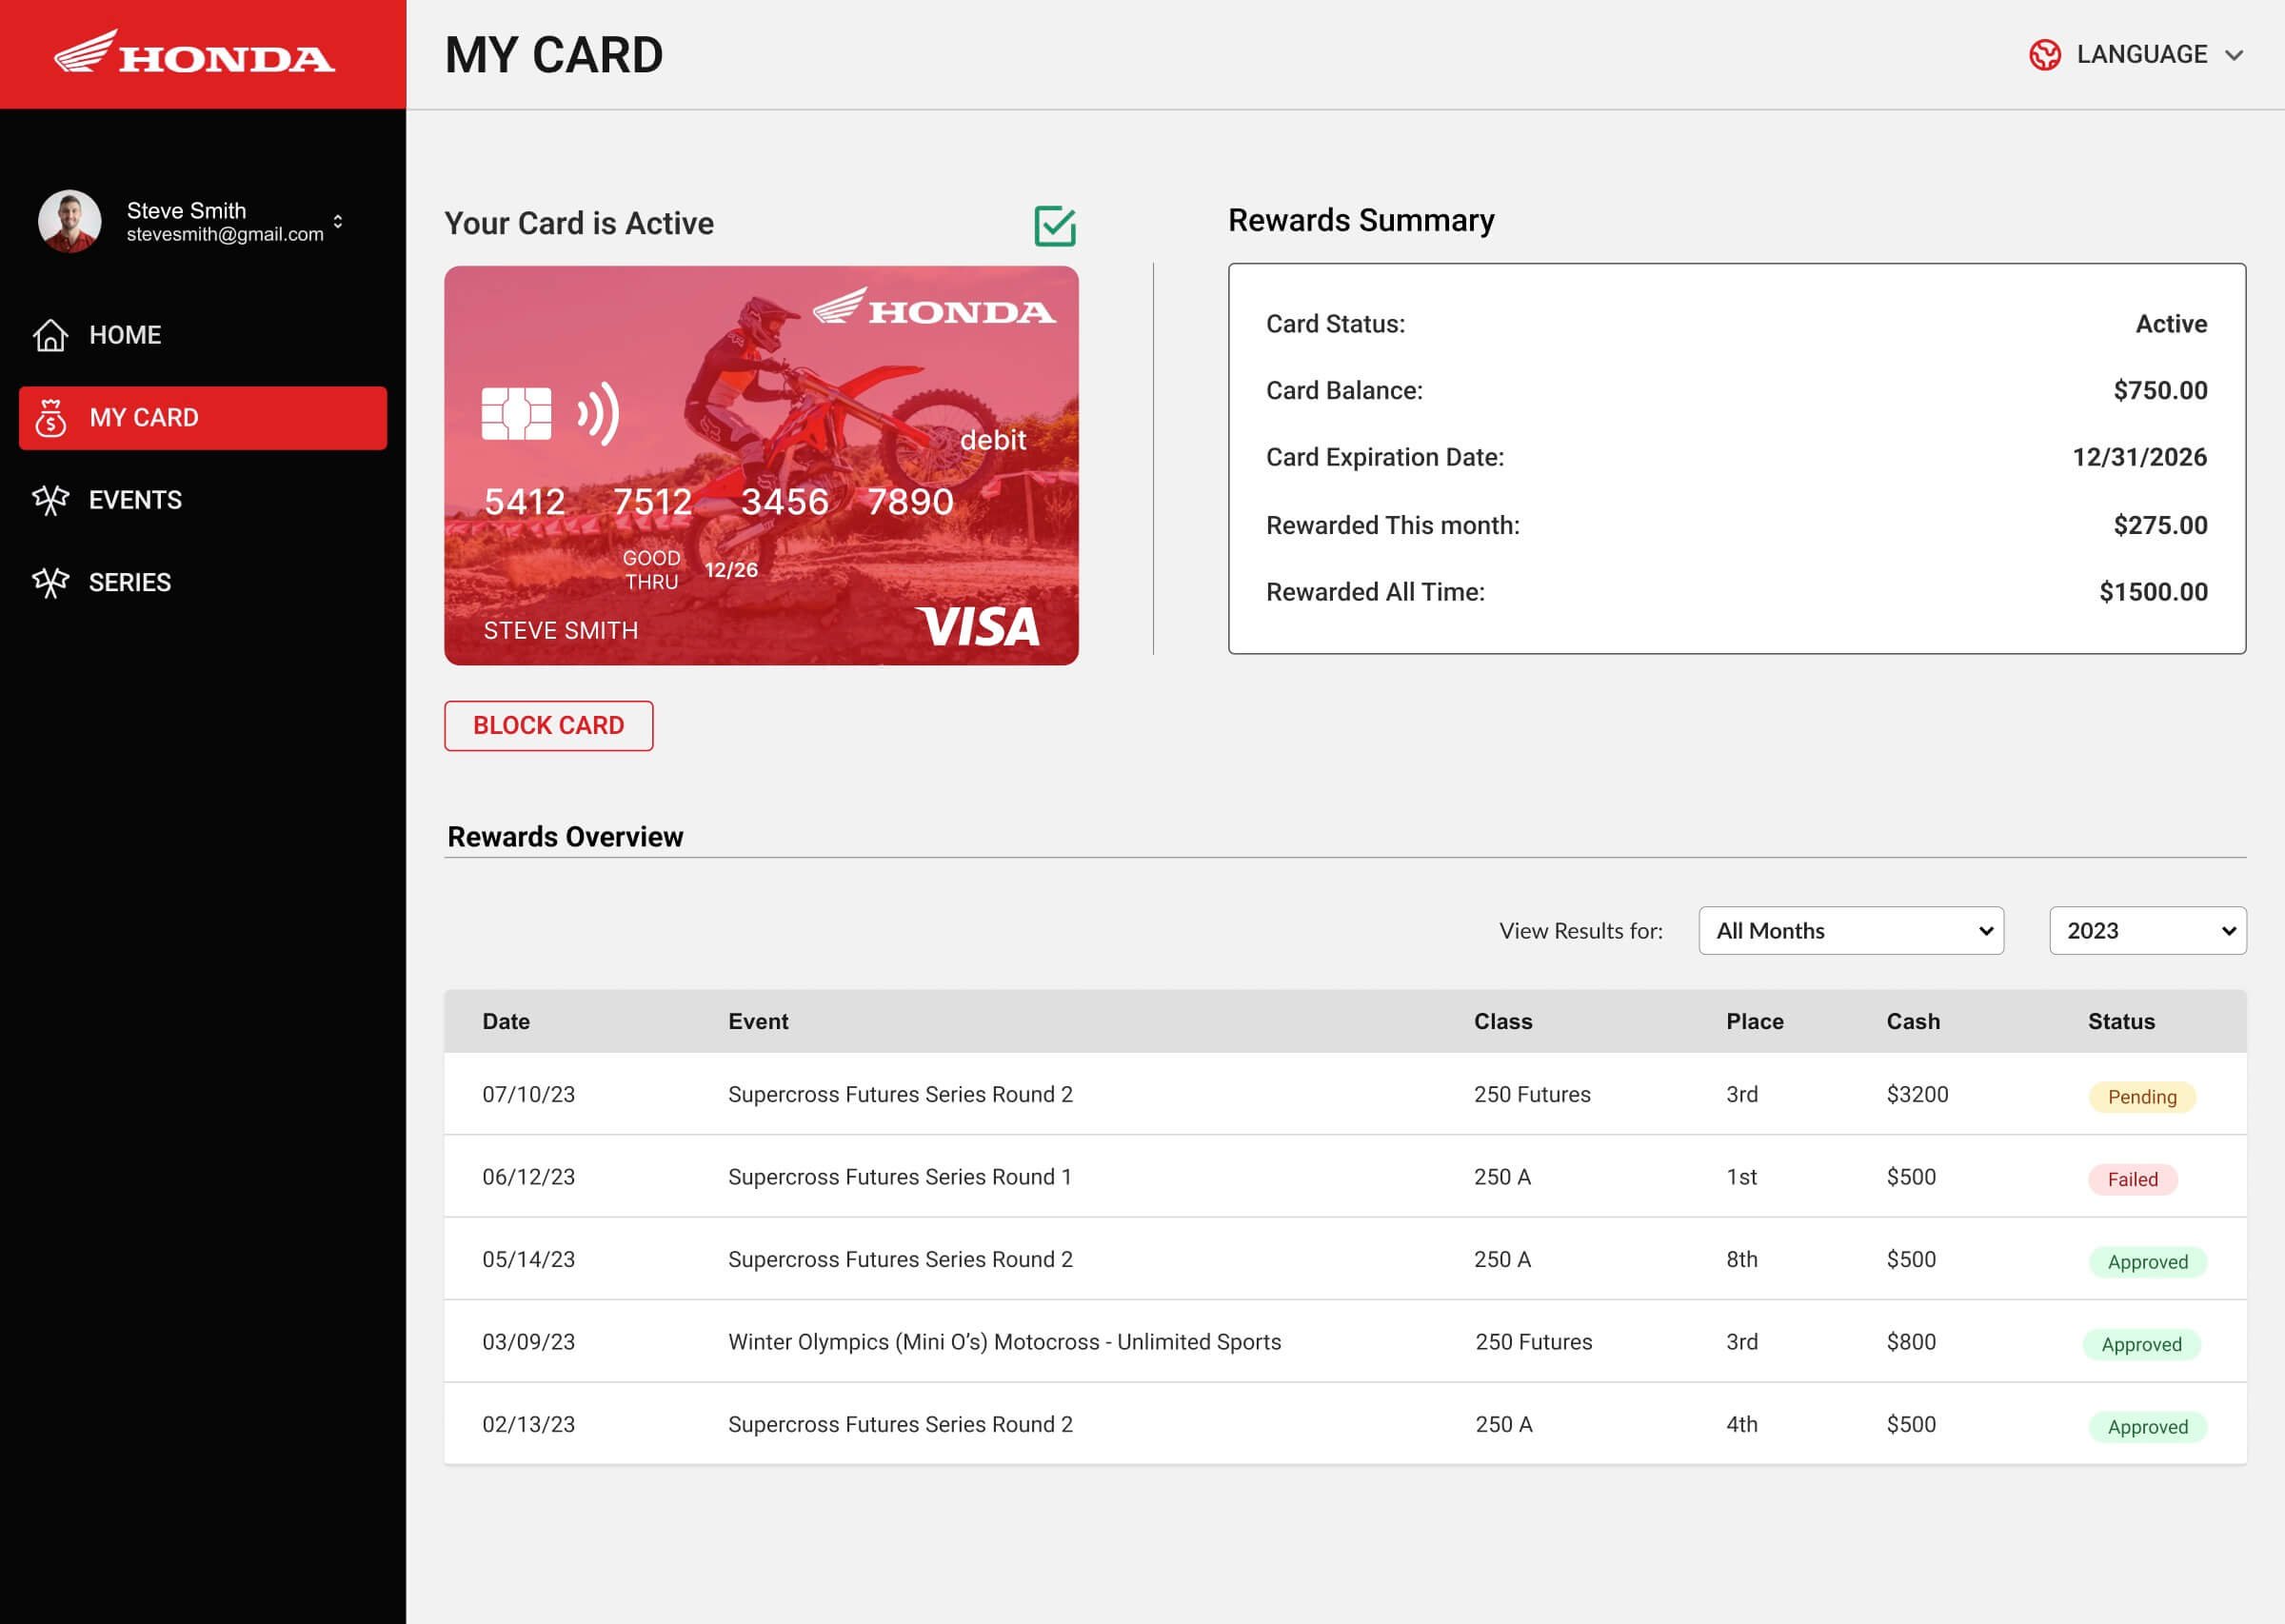Click the Cash column header
2285x1624 pixels.
(1913, 1021)
